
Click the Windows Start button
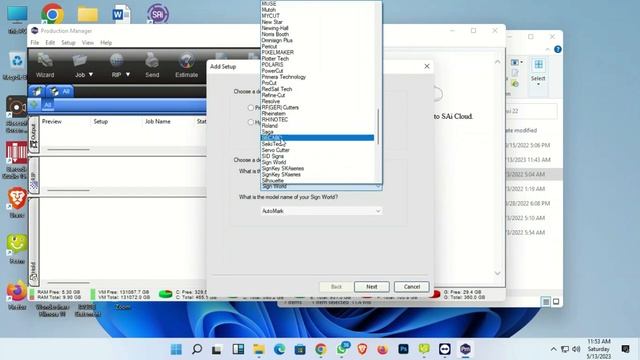tap(176, 349)
